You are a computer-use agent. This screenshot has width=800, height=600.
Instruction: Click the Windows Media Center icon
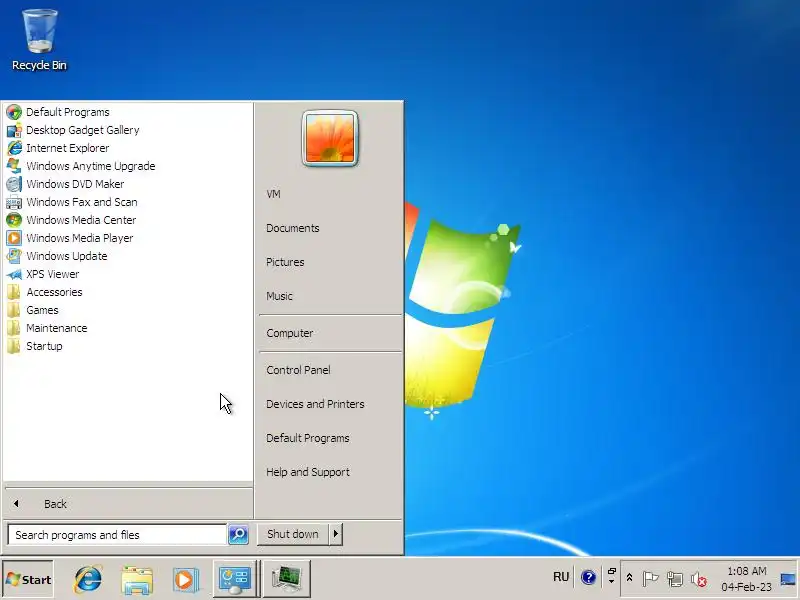click(x=14, y=220)
